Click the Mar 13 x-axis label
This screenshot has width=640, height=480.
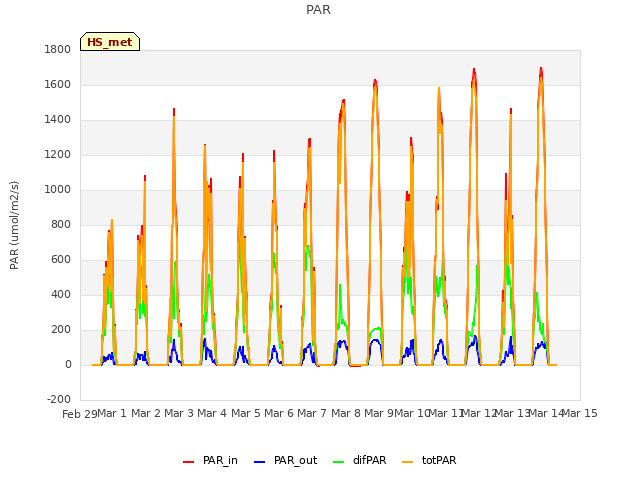point(512,413)
